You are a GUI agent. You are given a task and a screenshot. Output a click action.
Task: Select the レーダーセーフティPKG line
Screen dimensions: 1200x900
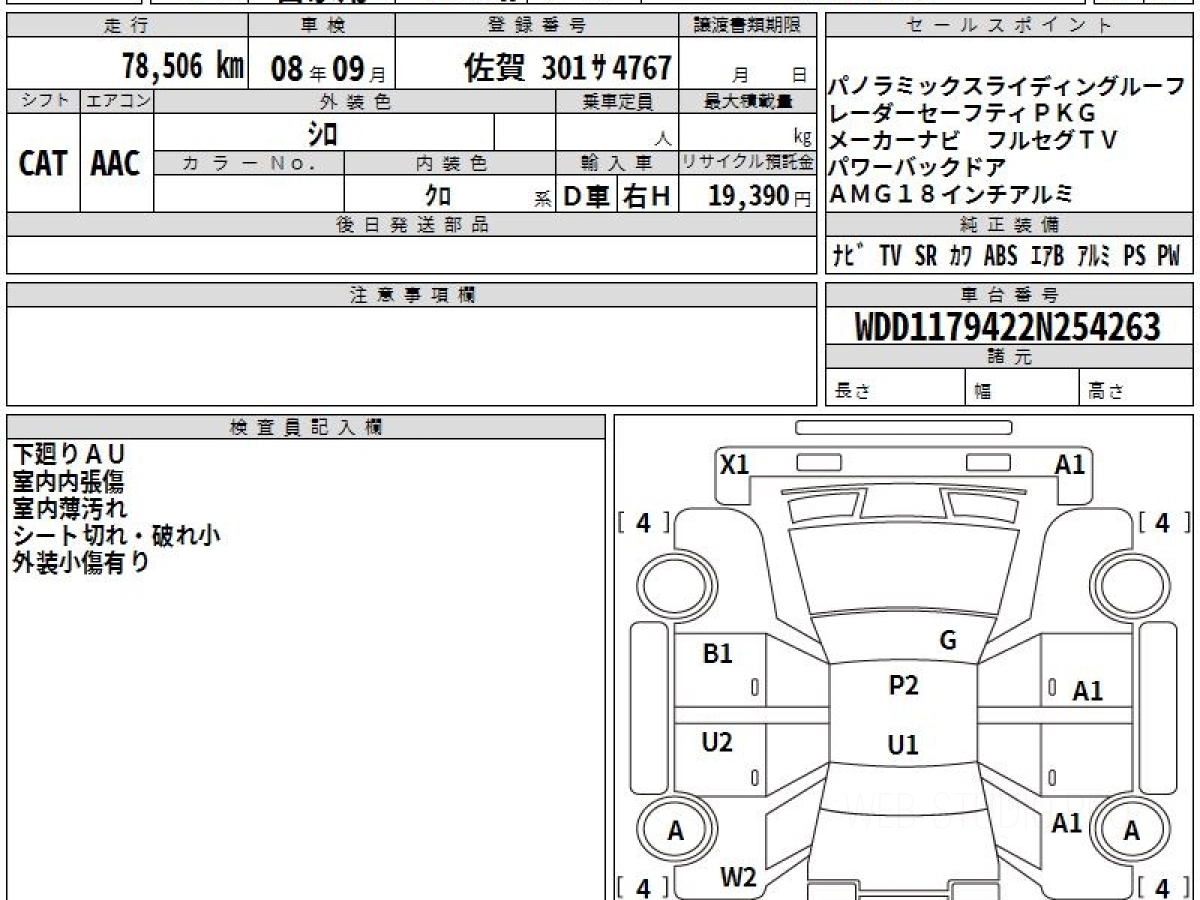(x=962, y=113)
